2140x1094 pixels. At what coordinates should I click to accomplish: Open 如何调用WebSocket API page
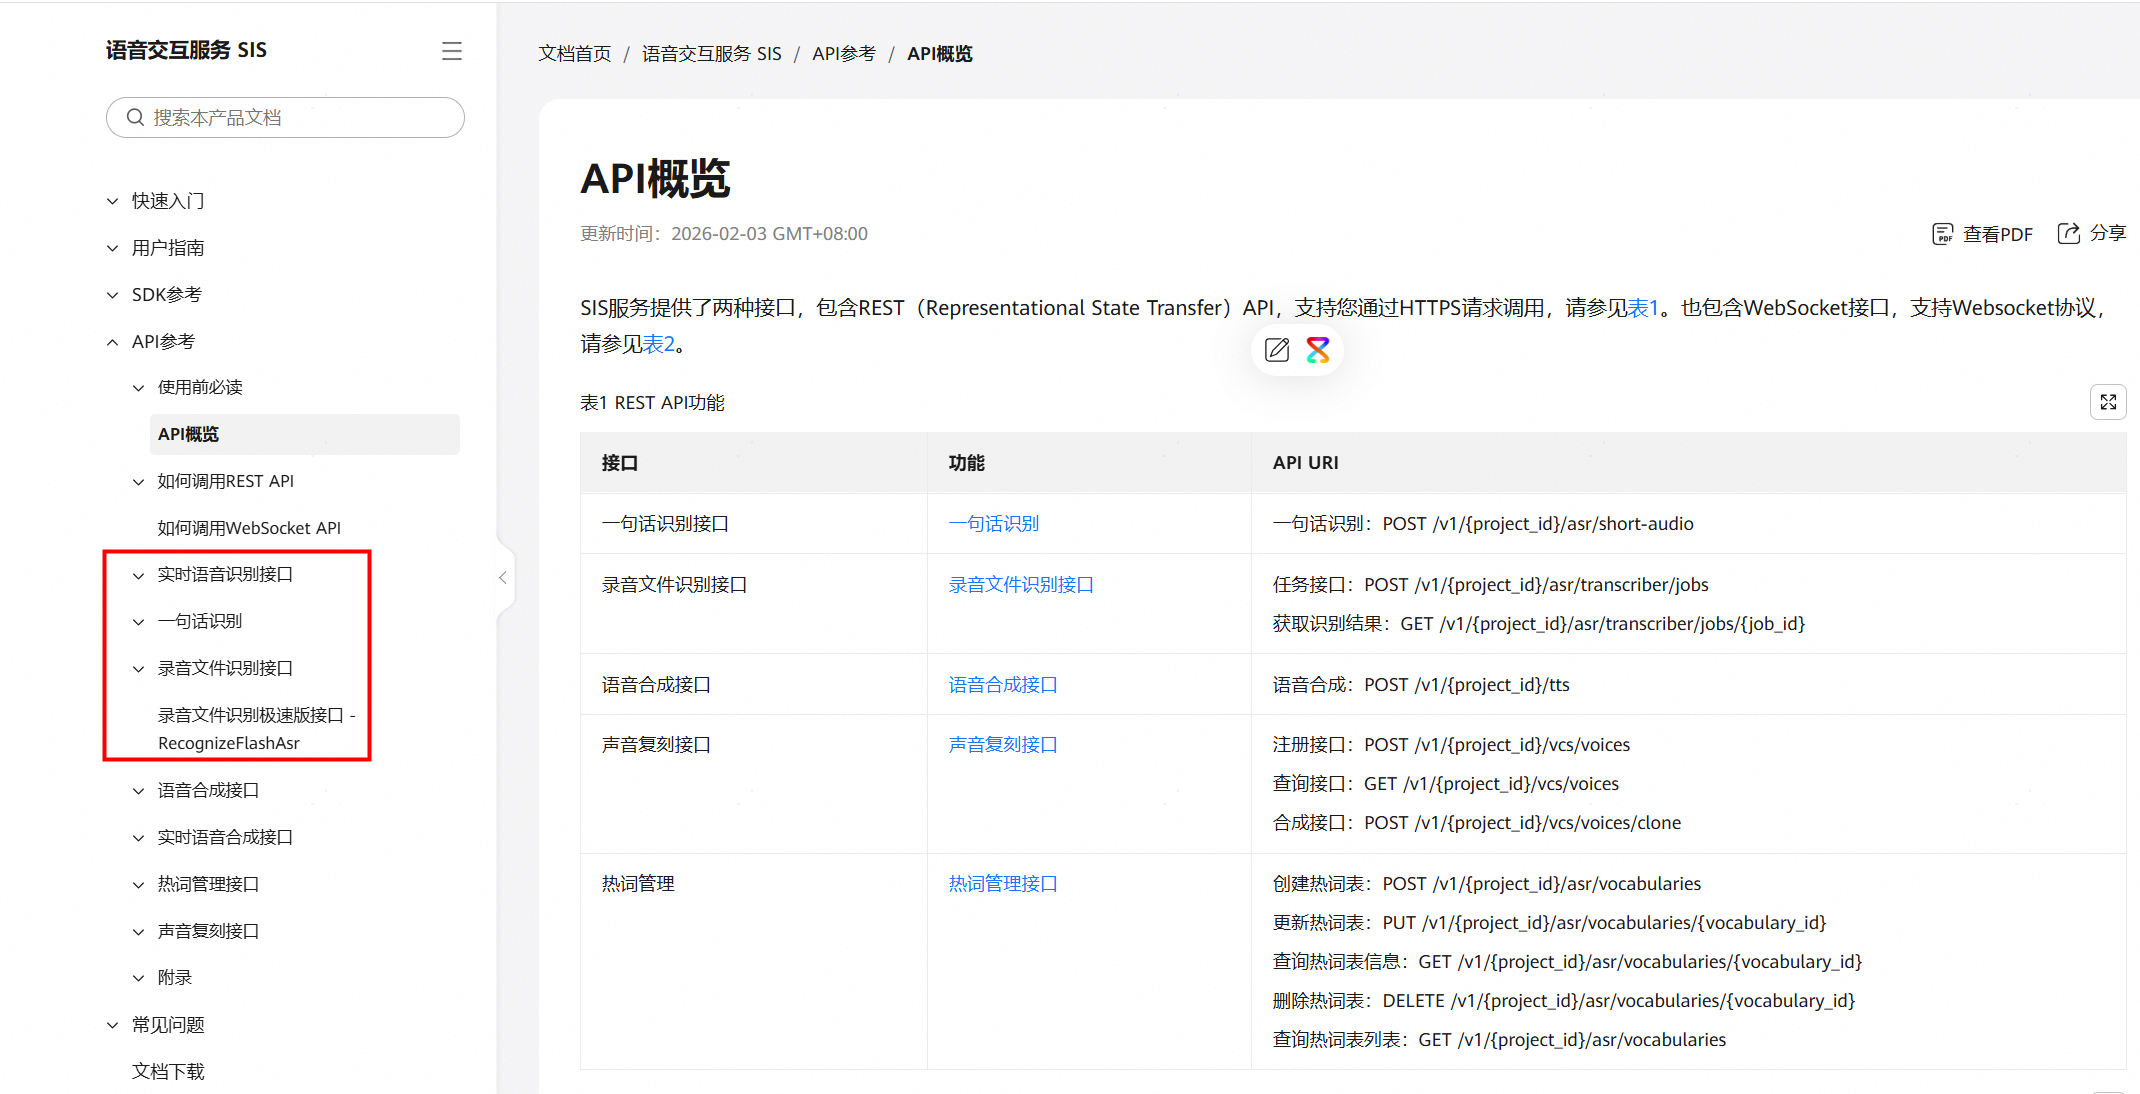(x=249, y=528)
